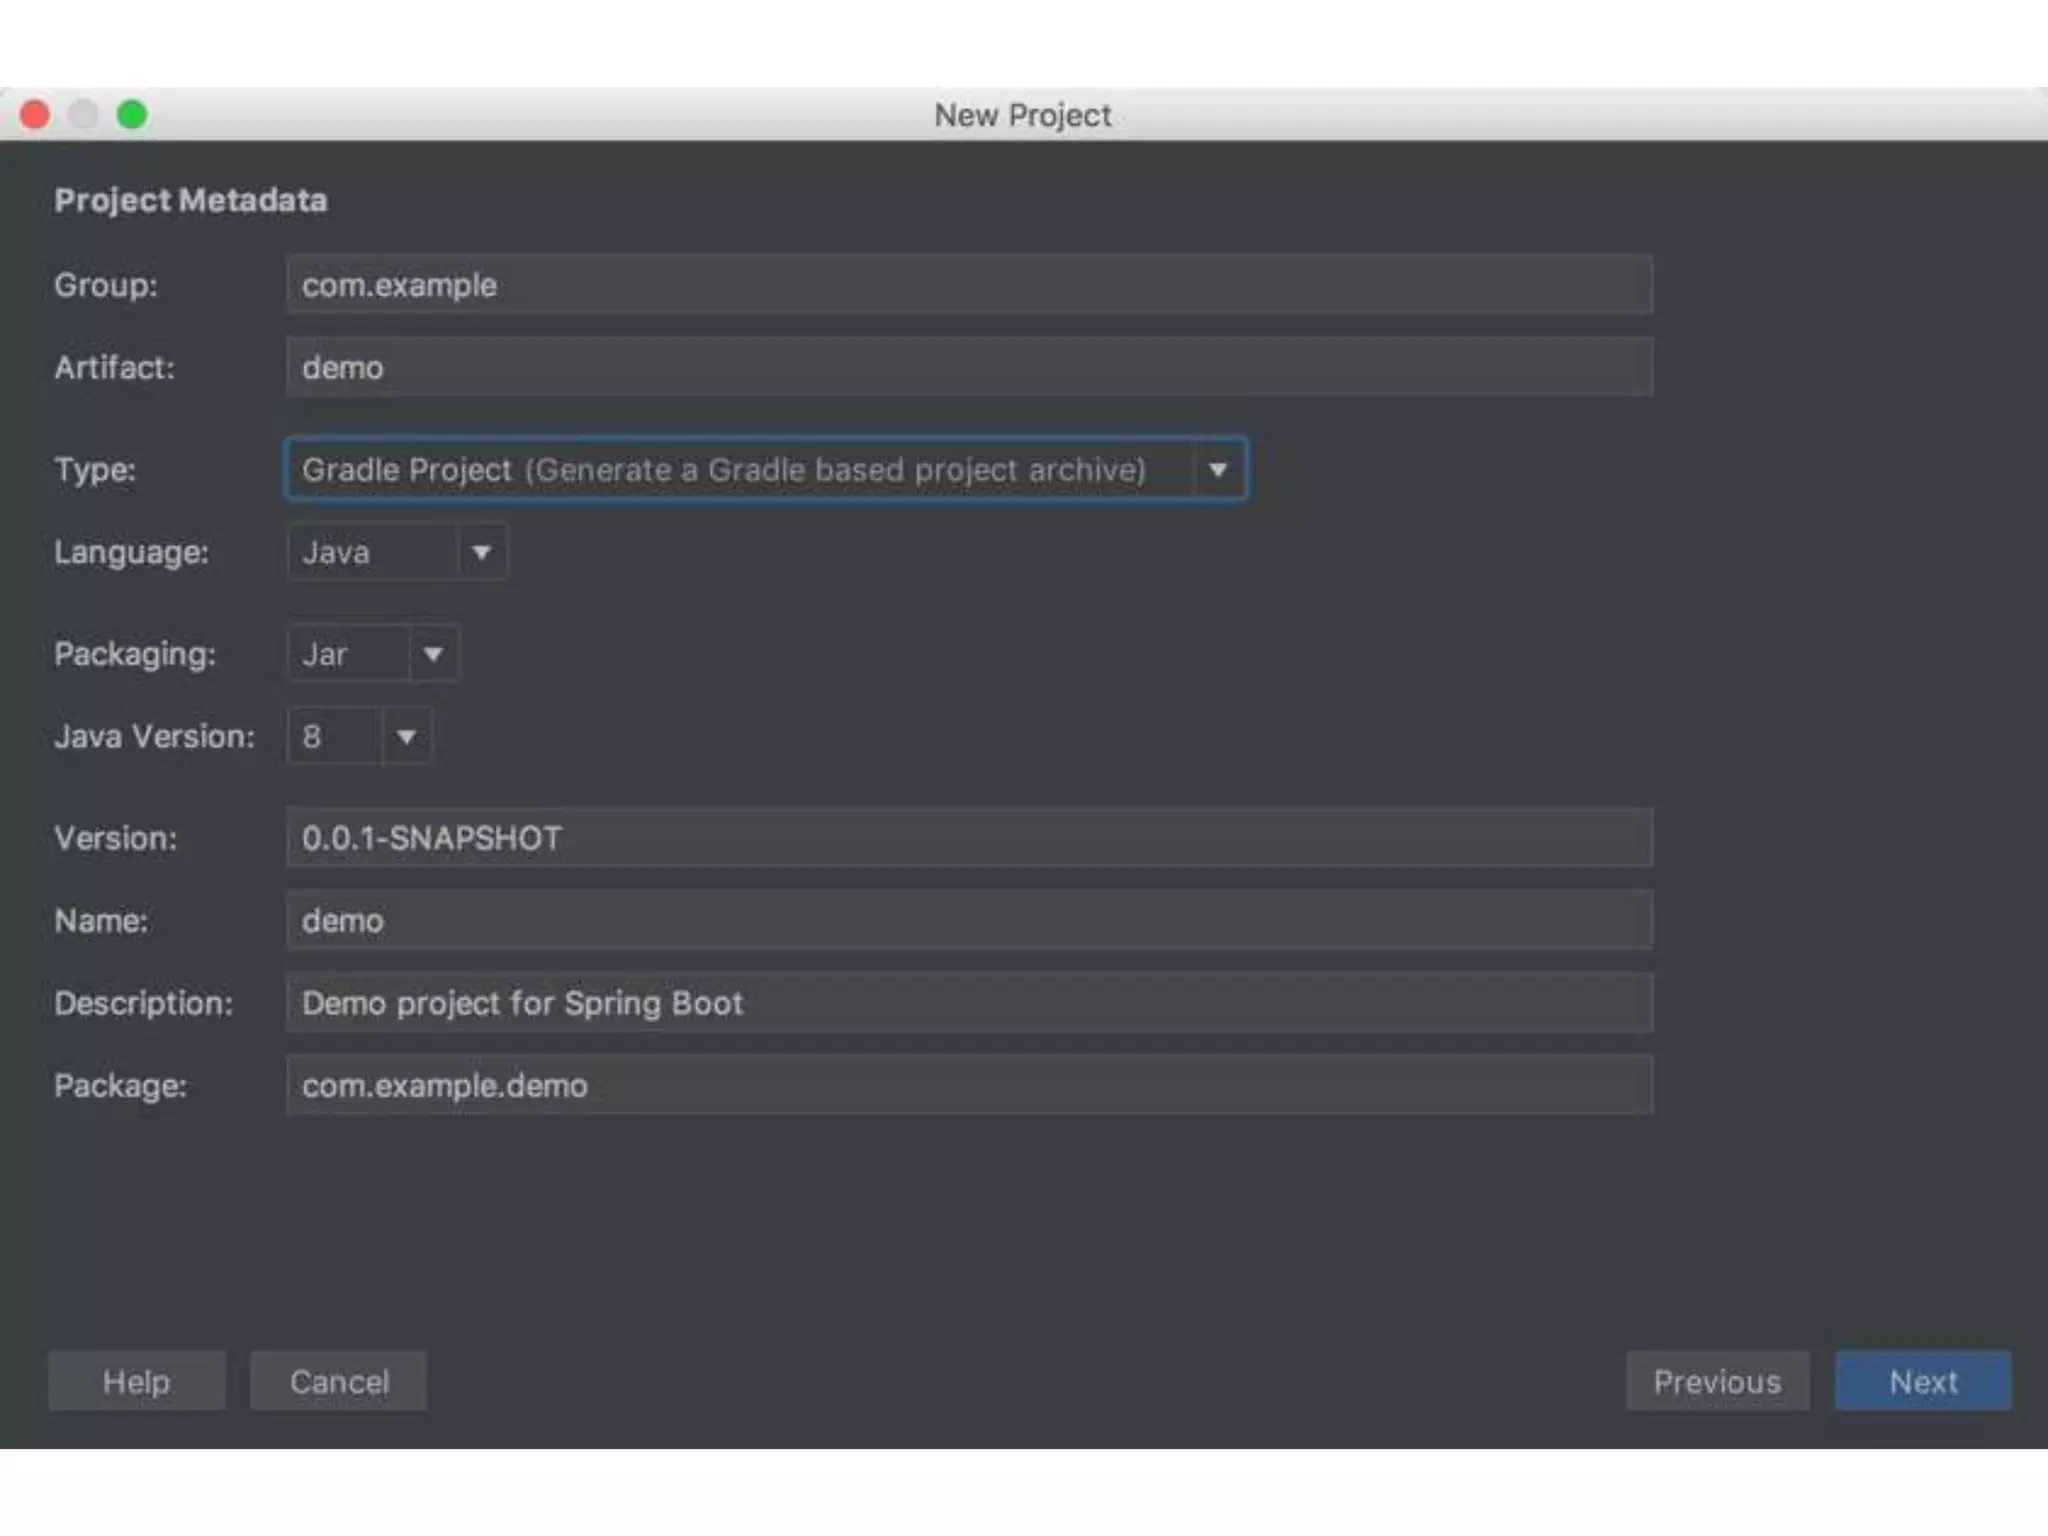Click the green zoom window button
Screen dimensions: 2048x1536
point(132,114)
